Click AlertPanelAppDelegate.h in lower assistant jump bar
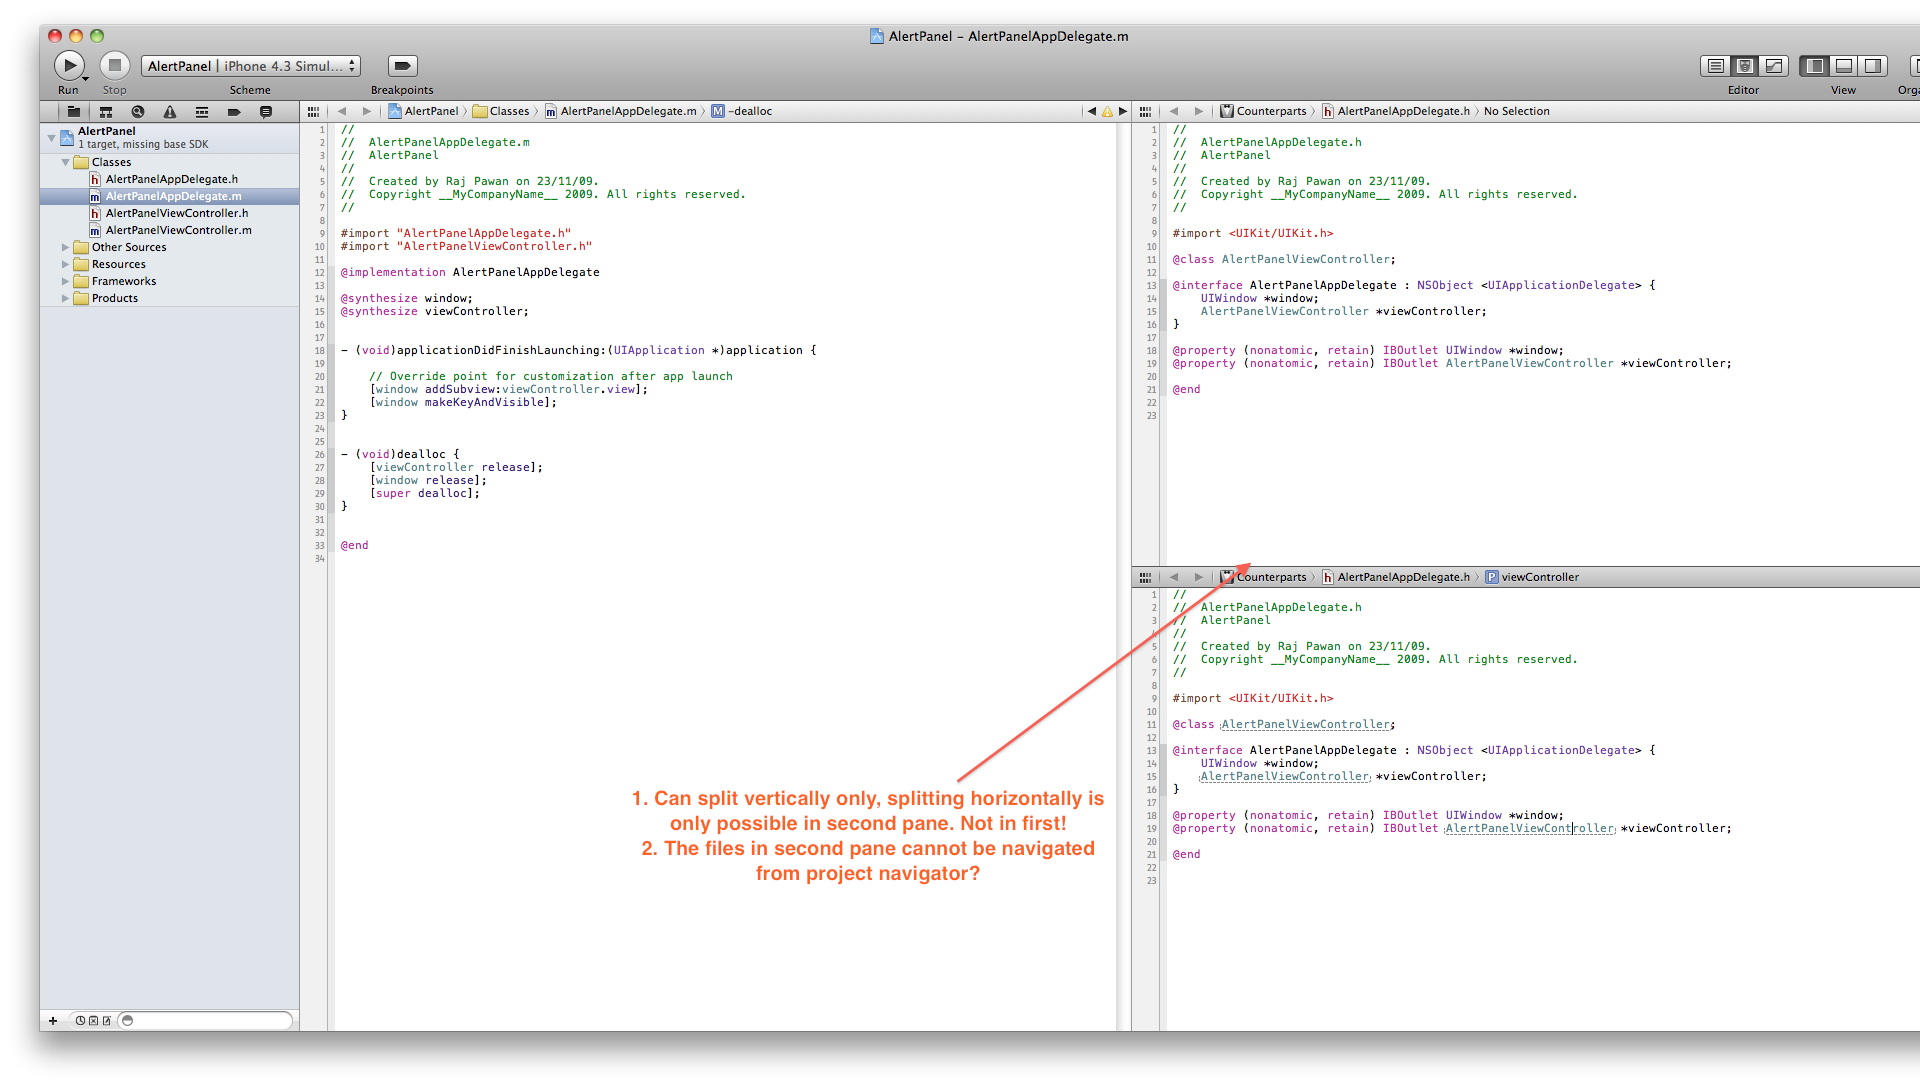This screenshot has width=1920, height=1080. click(x=1396, y=577)
